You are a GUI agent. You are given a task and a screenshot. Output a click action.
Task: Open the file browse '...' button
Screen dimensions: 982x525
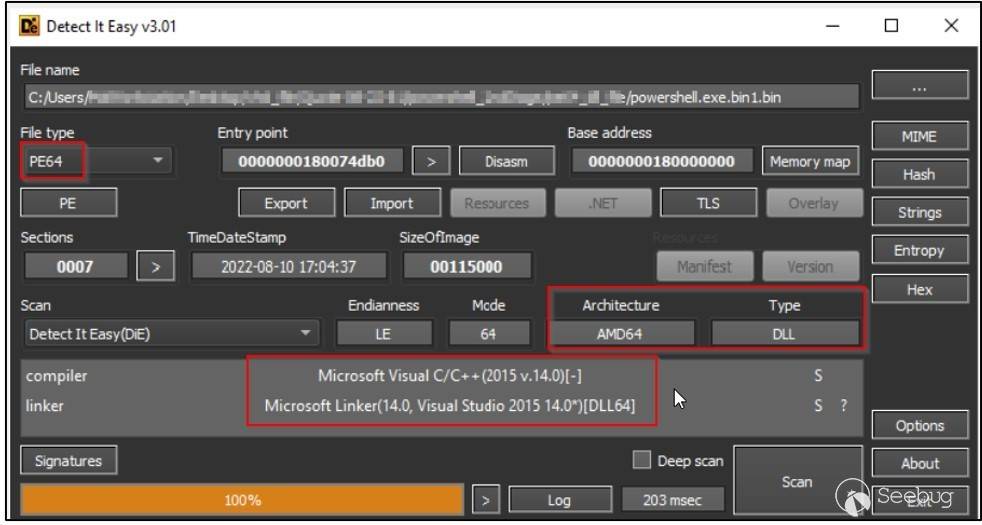point(919,85)
